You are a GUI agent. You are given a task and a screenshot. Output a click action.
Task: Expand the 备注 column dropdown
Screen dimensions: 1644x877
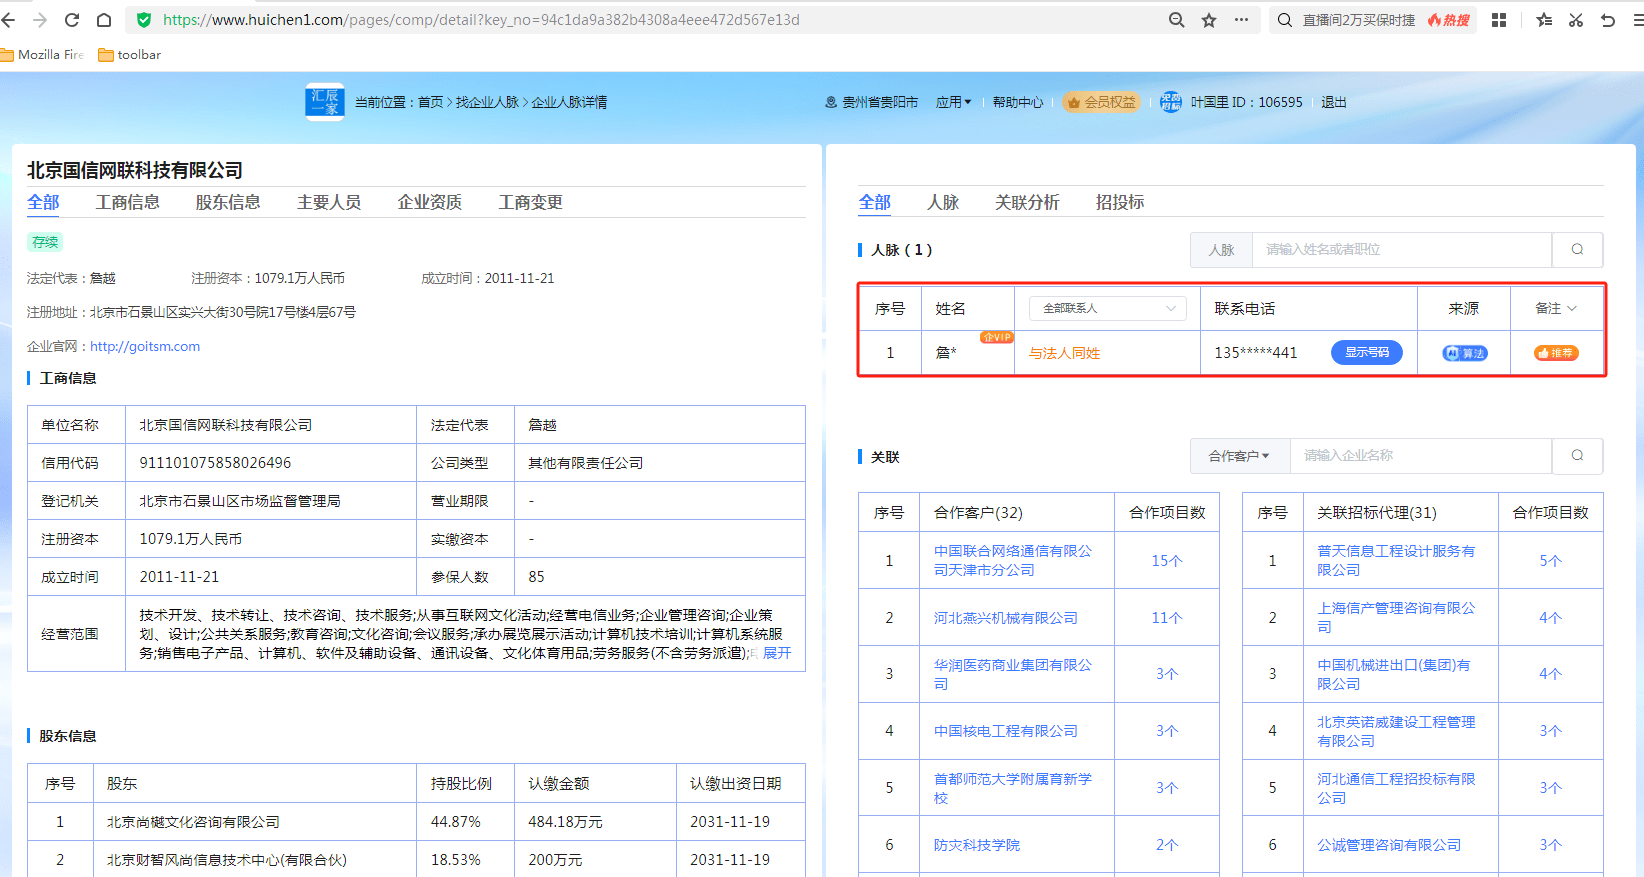tap(1556, 308)
